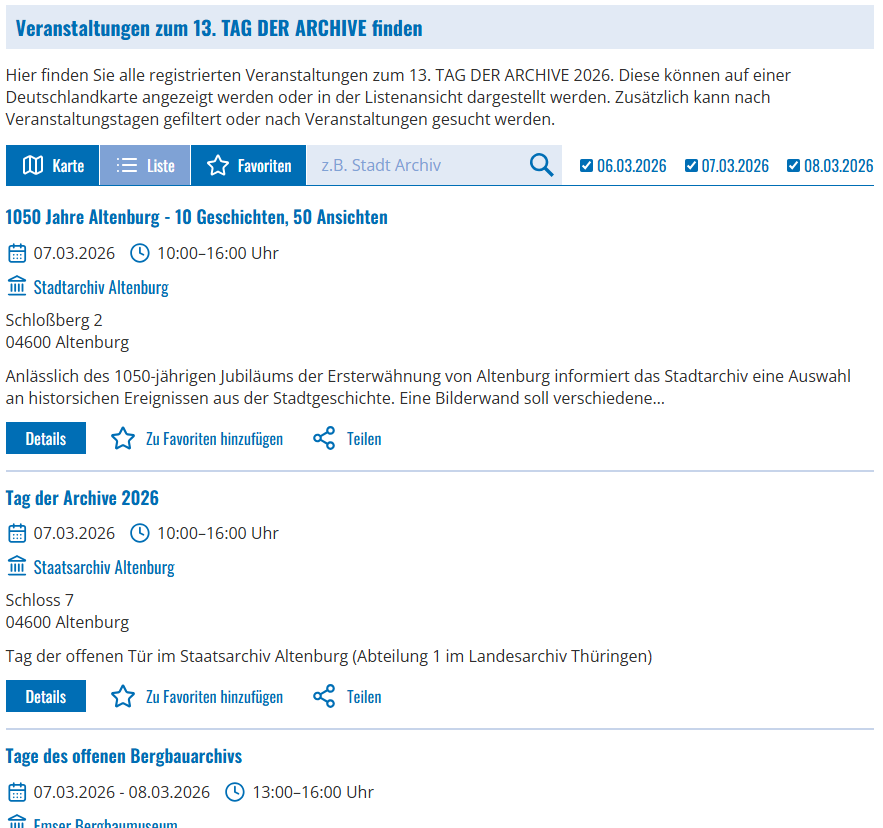Click the map icon in Karte tab
Viewport: 883px width, 828px height.
point(33,166)
